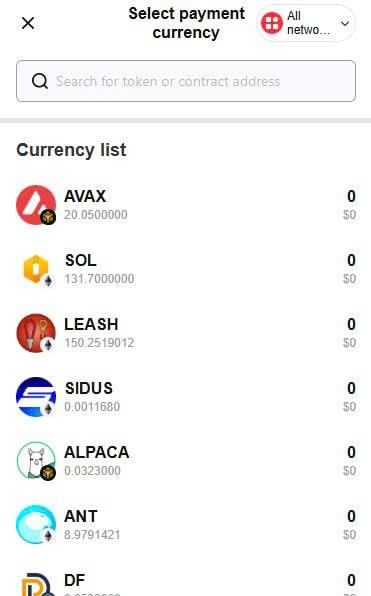Choose SOL priced at 131.7000000

click(x=186, y=269)
